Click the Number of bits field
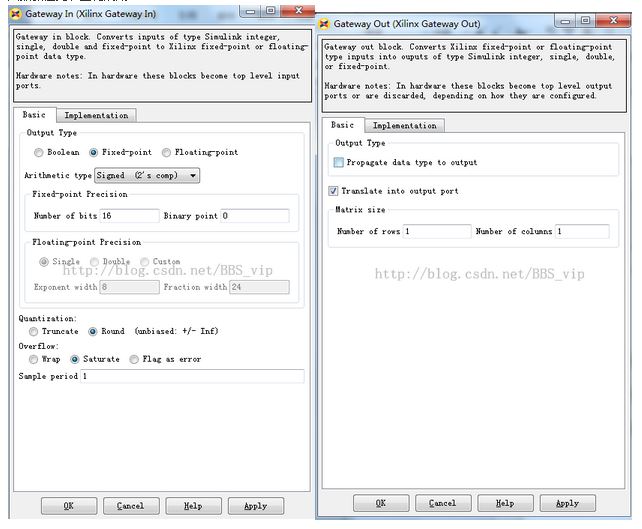The width and height of the screenshot is (642, 529). pos(129,216)
